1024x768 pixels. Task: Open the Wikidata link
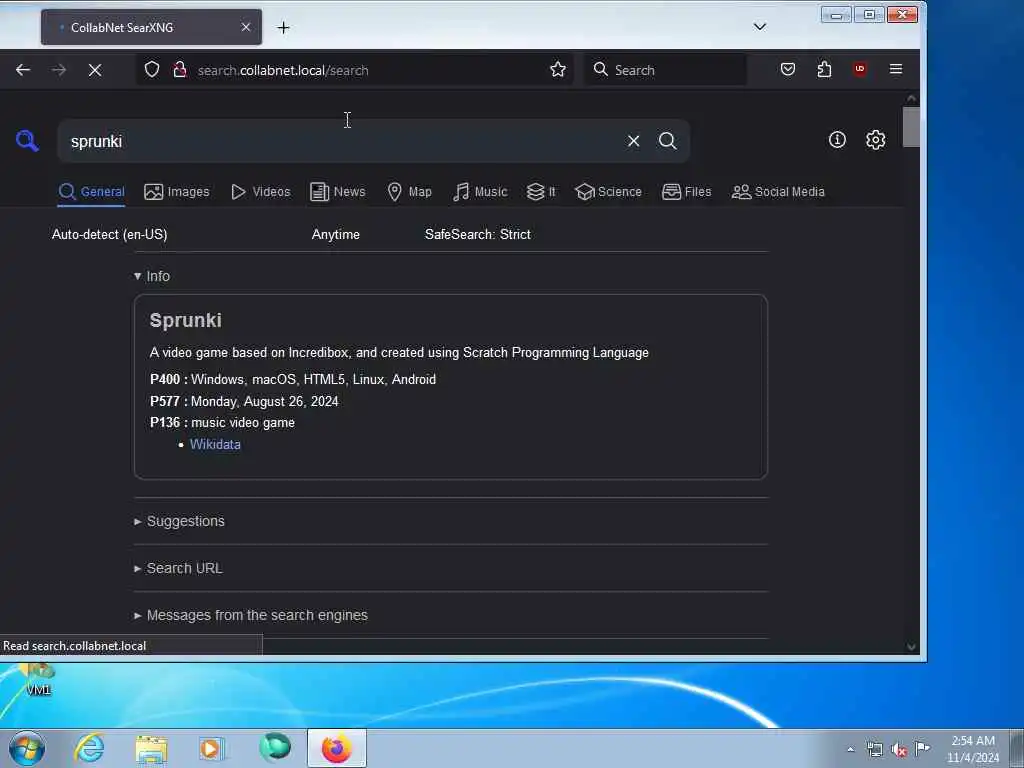point(215,444)
